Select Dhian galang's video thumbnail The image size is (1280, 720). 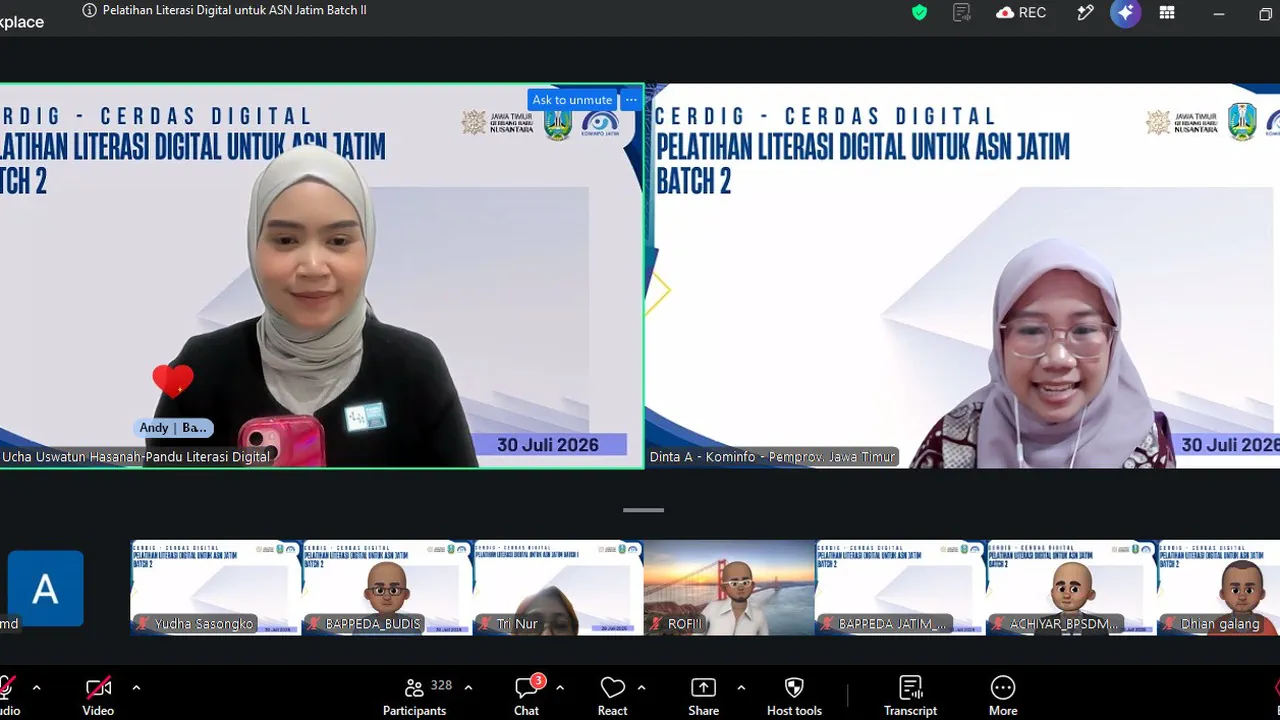[x=1219, y=588]
